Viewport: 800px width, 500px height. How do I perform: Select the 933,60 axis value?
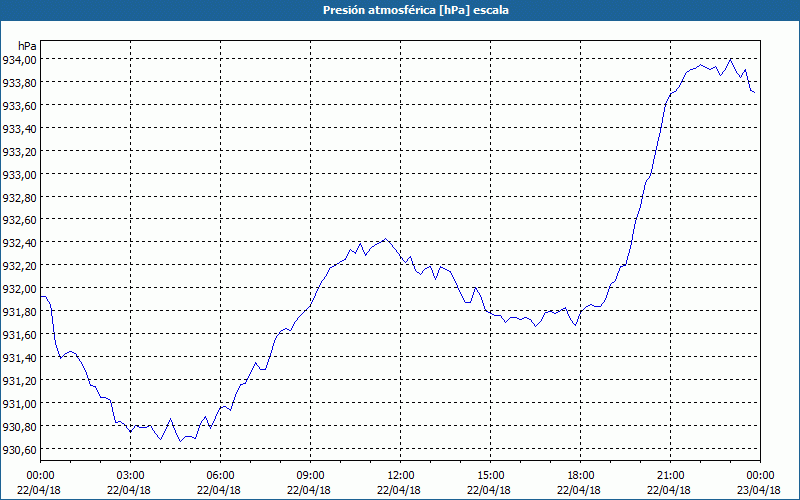coord(19,106)
